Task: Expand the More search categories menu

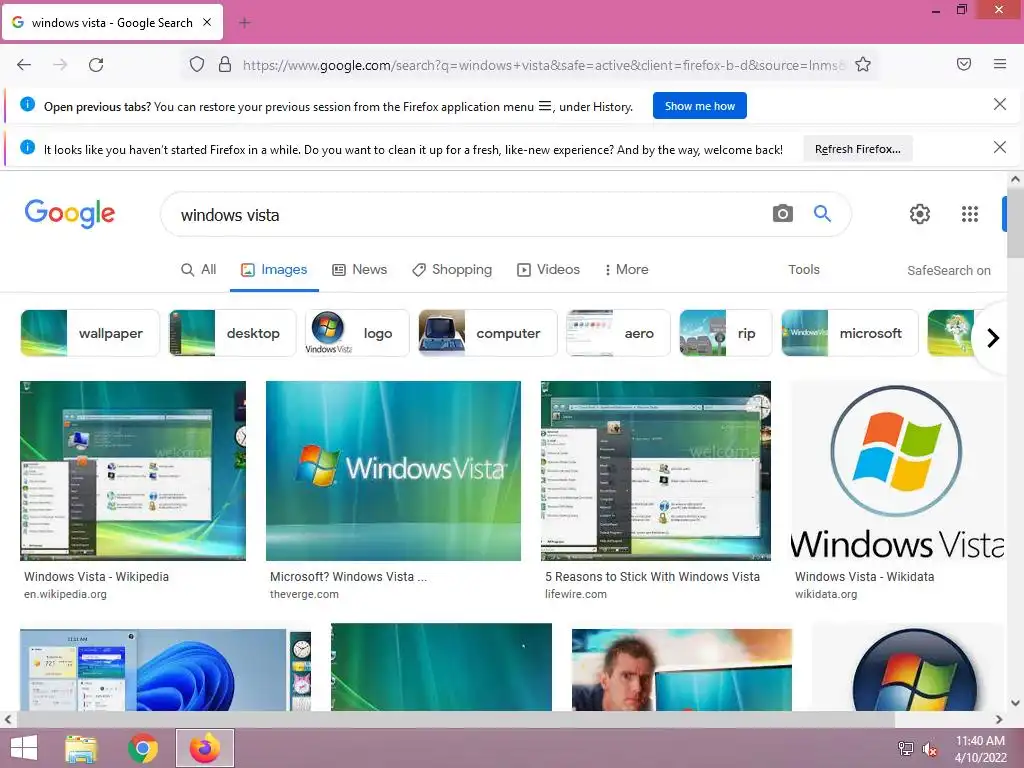Action: coord(626,270)
